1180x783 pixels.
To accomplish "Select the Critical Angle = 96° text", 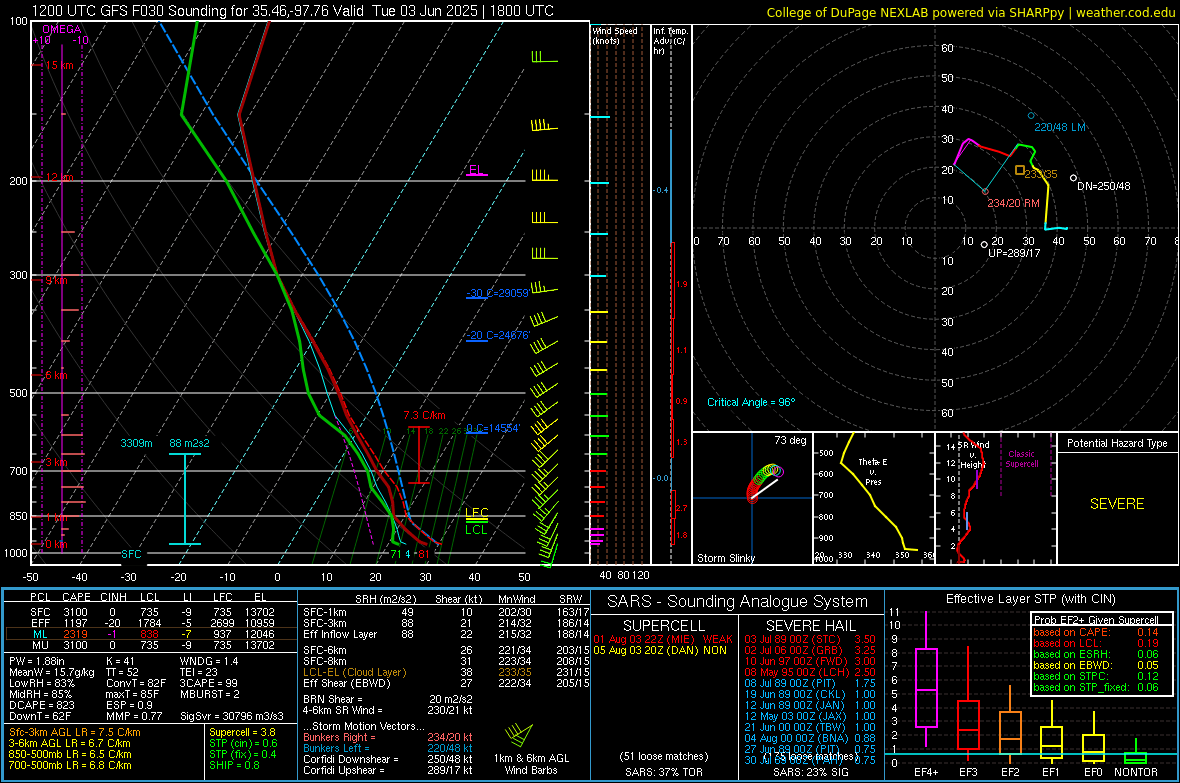I will (751, 403).
